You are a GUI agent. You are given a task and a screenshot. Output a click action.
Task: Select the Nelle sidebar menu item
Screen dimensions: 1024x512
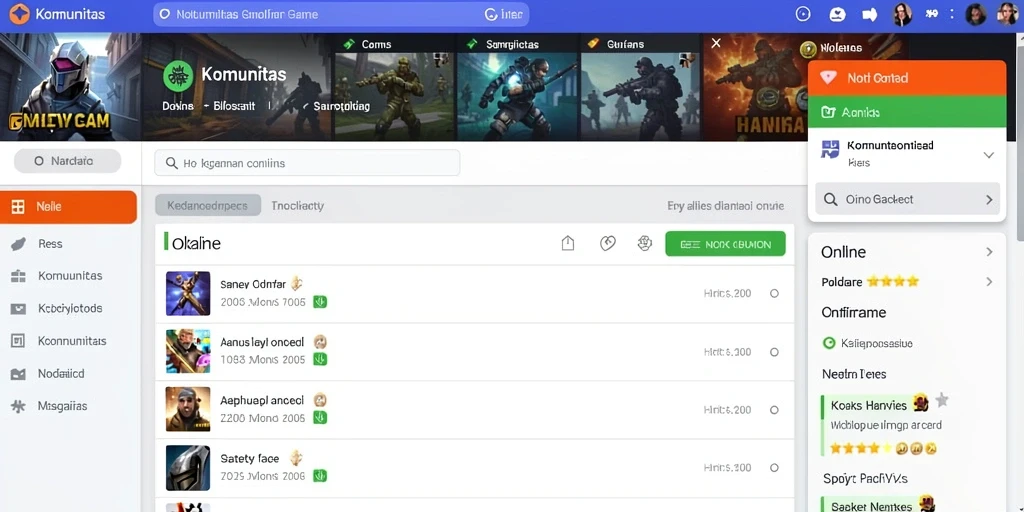(x=69, y=207)
